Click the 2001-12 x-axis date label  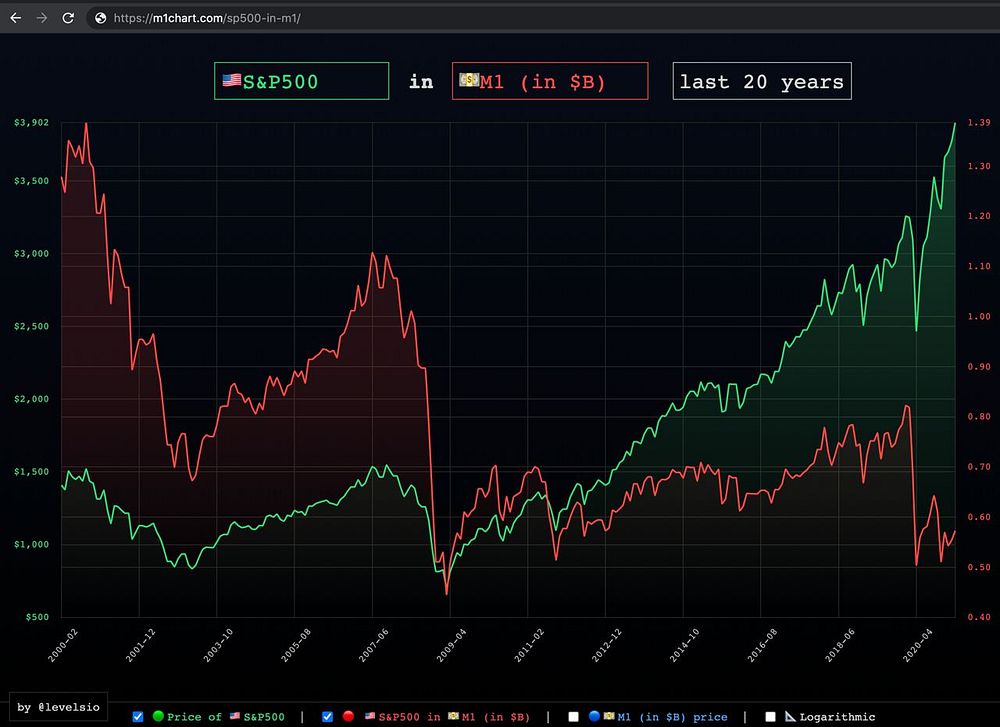click(140, 645)
